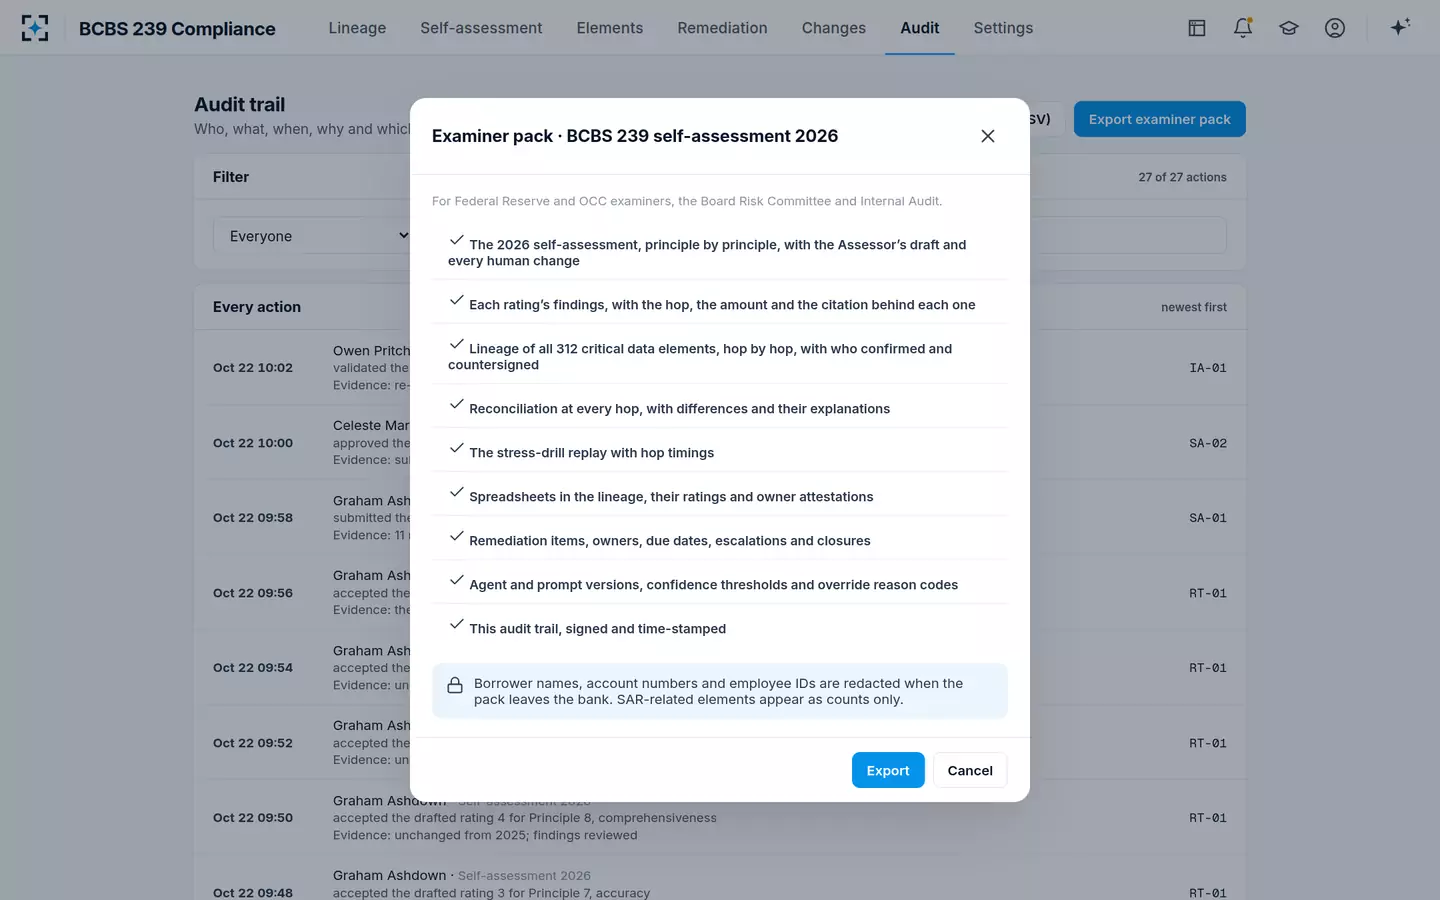Click the Oct 22 09:58 timestamp

click(x=253, y=518)
